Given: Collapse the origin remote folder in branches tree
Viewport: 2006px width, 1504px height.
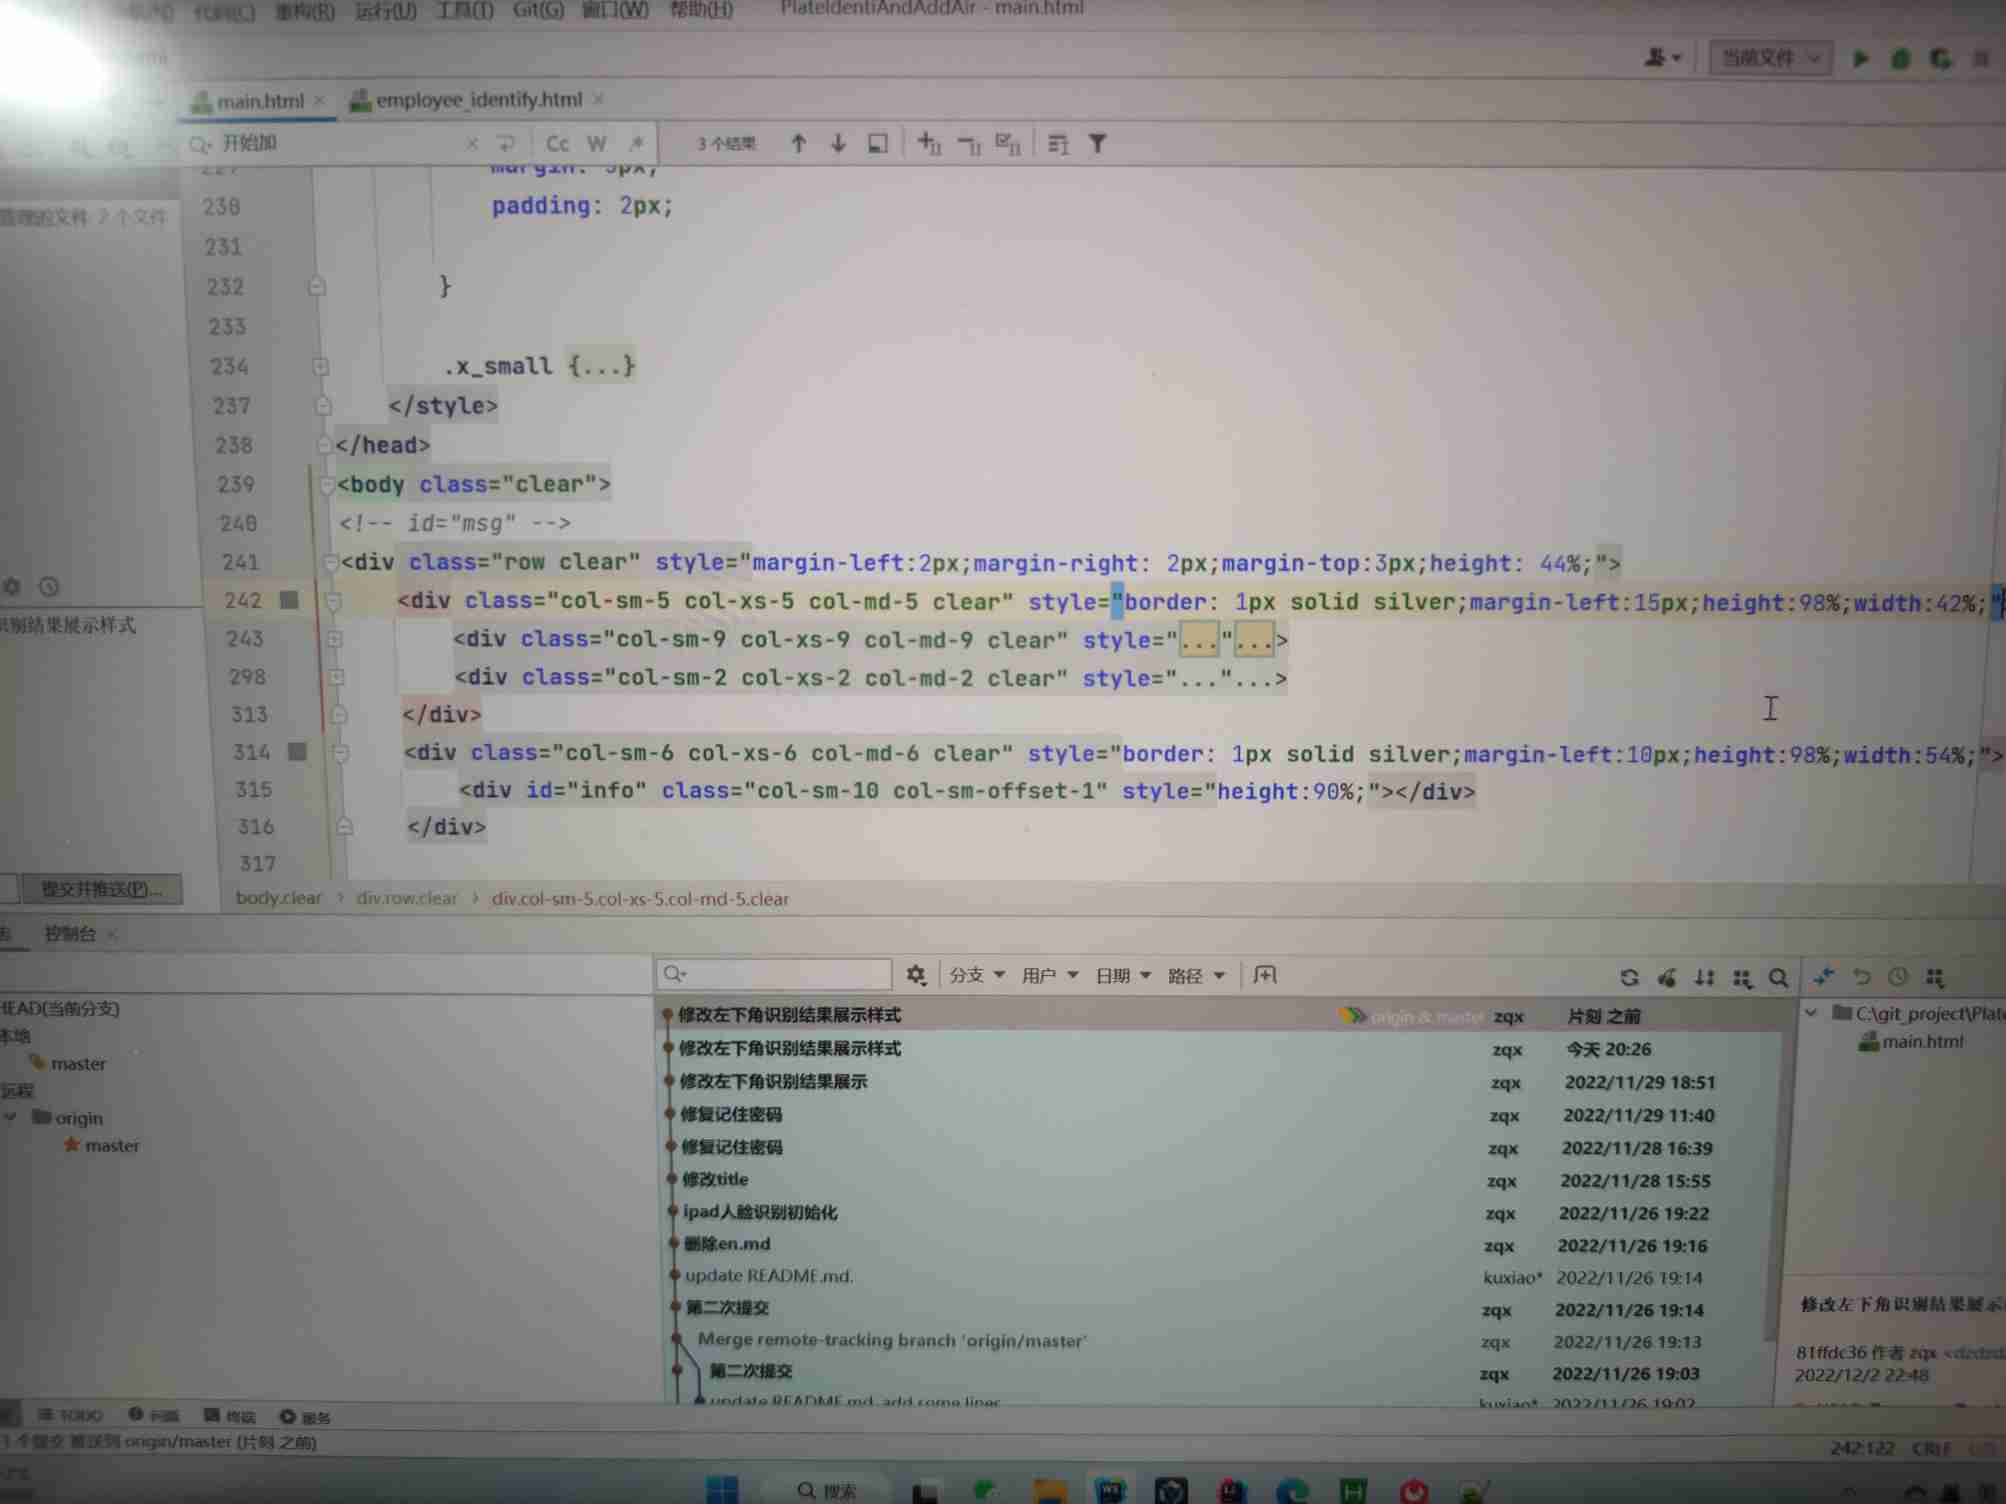Looking at the screenshot, I should [12, 1117].
